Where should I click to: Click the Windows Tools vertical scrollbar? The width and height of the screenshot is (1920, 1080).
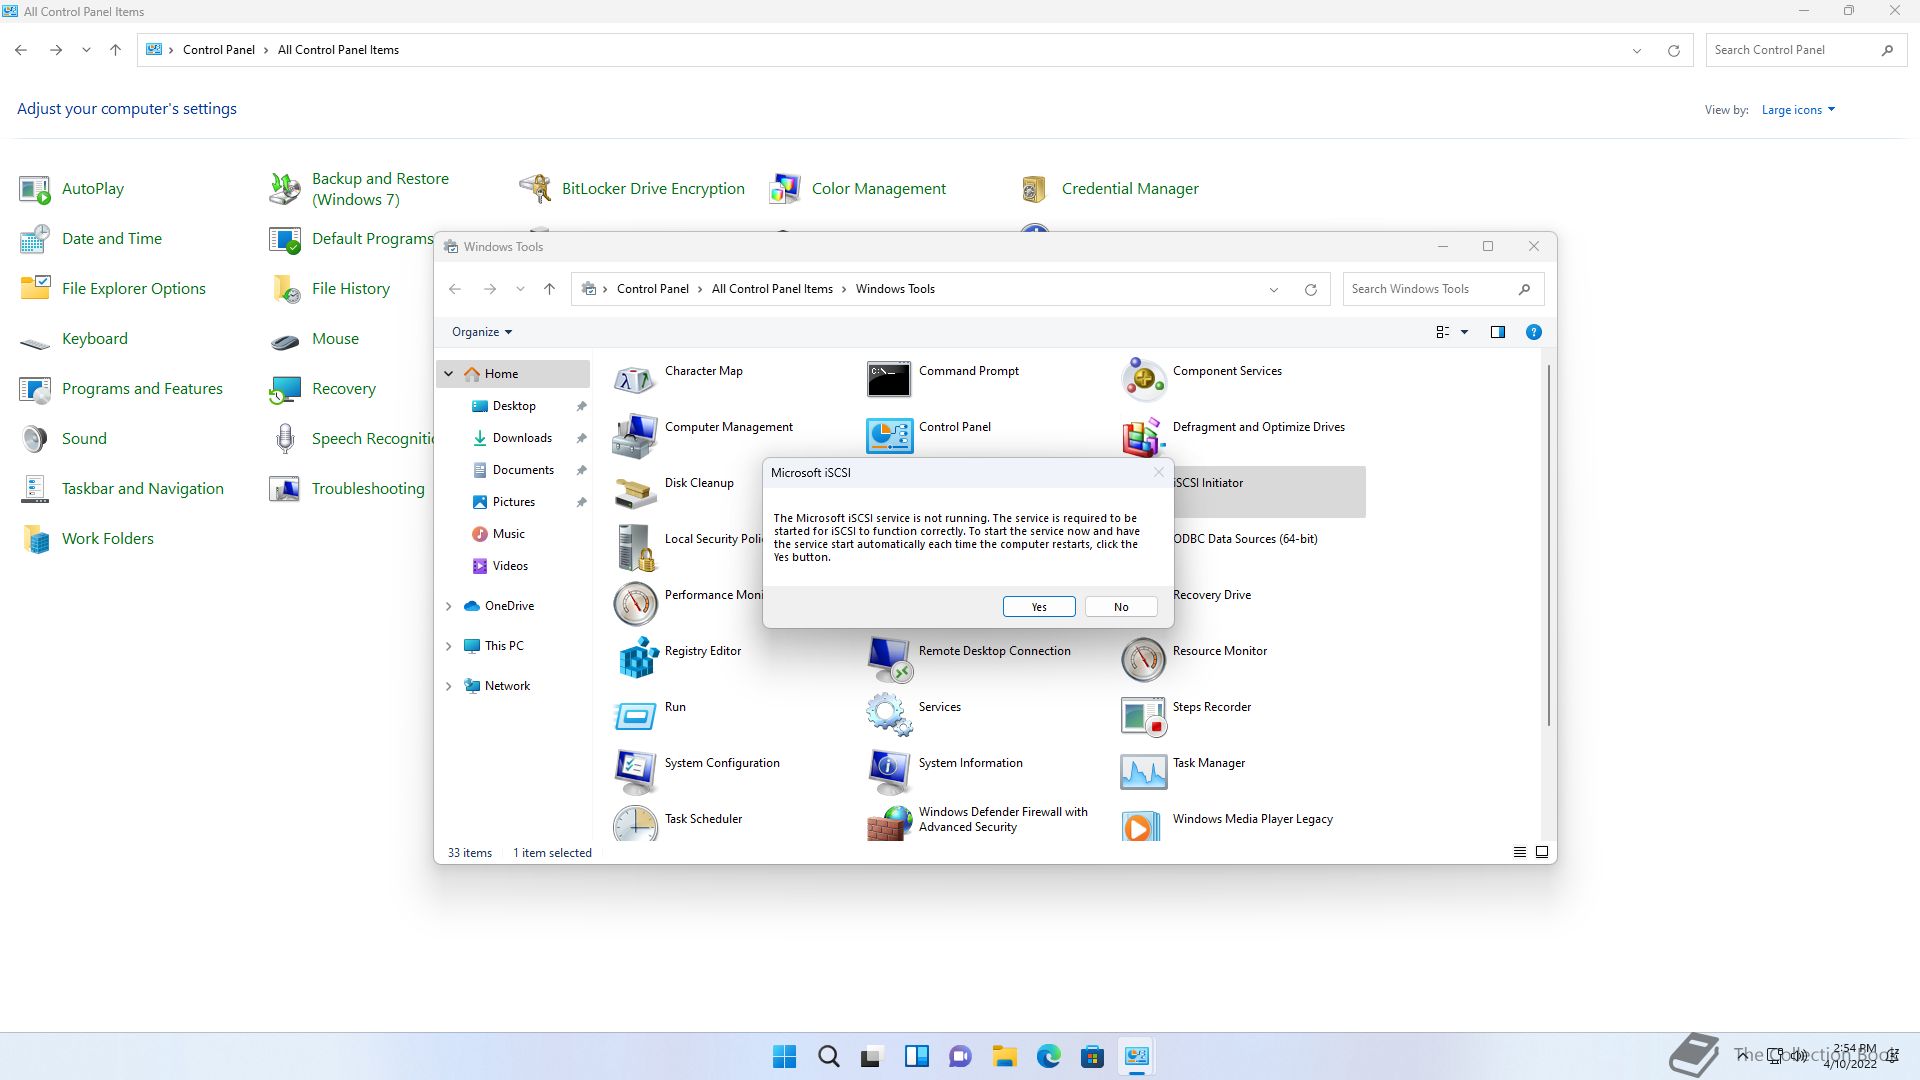pos(1549,545)
